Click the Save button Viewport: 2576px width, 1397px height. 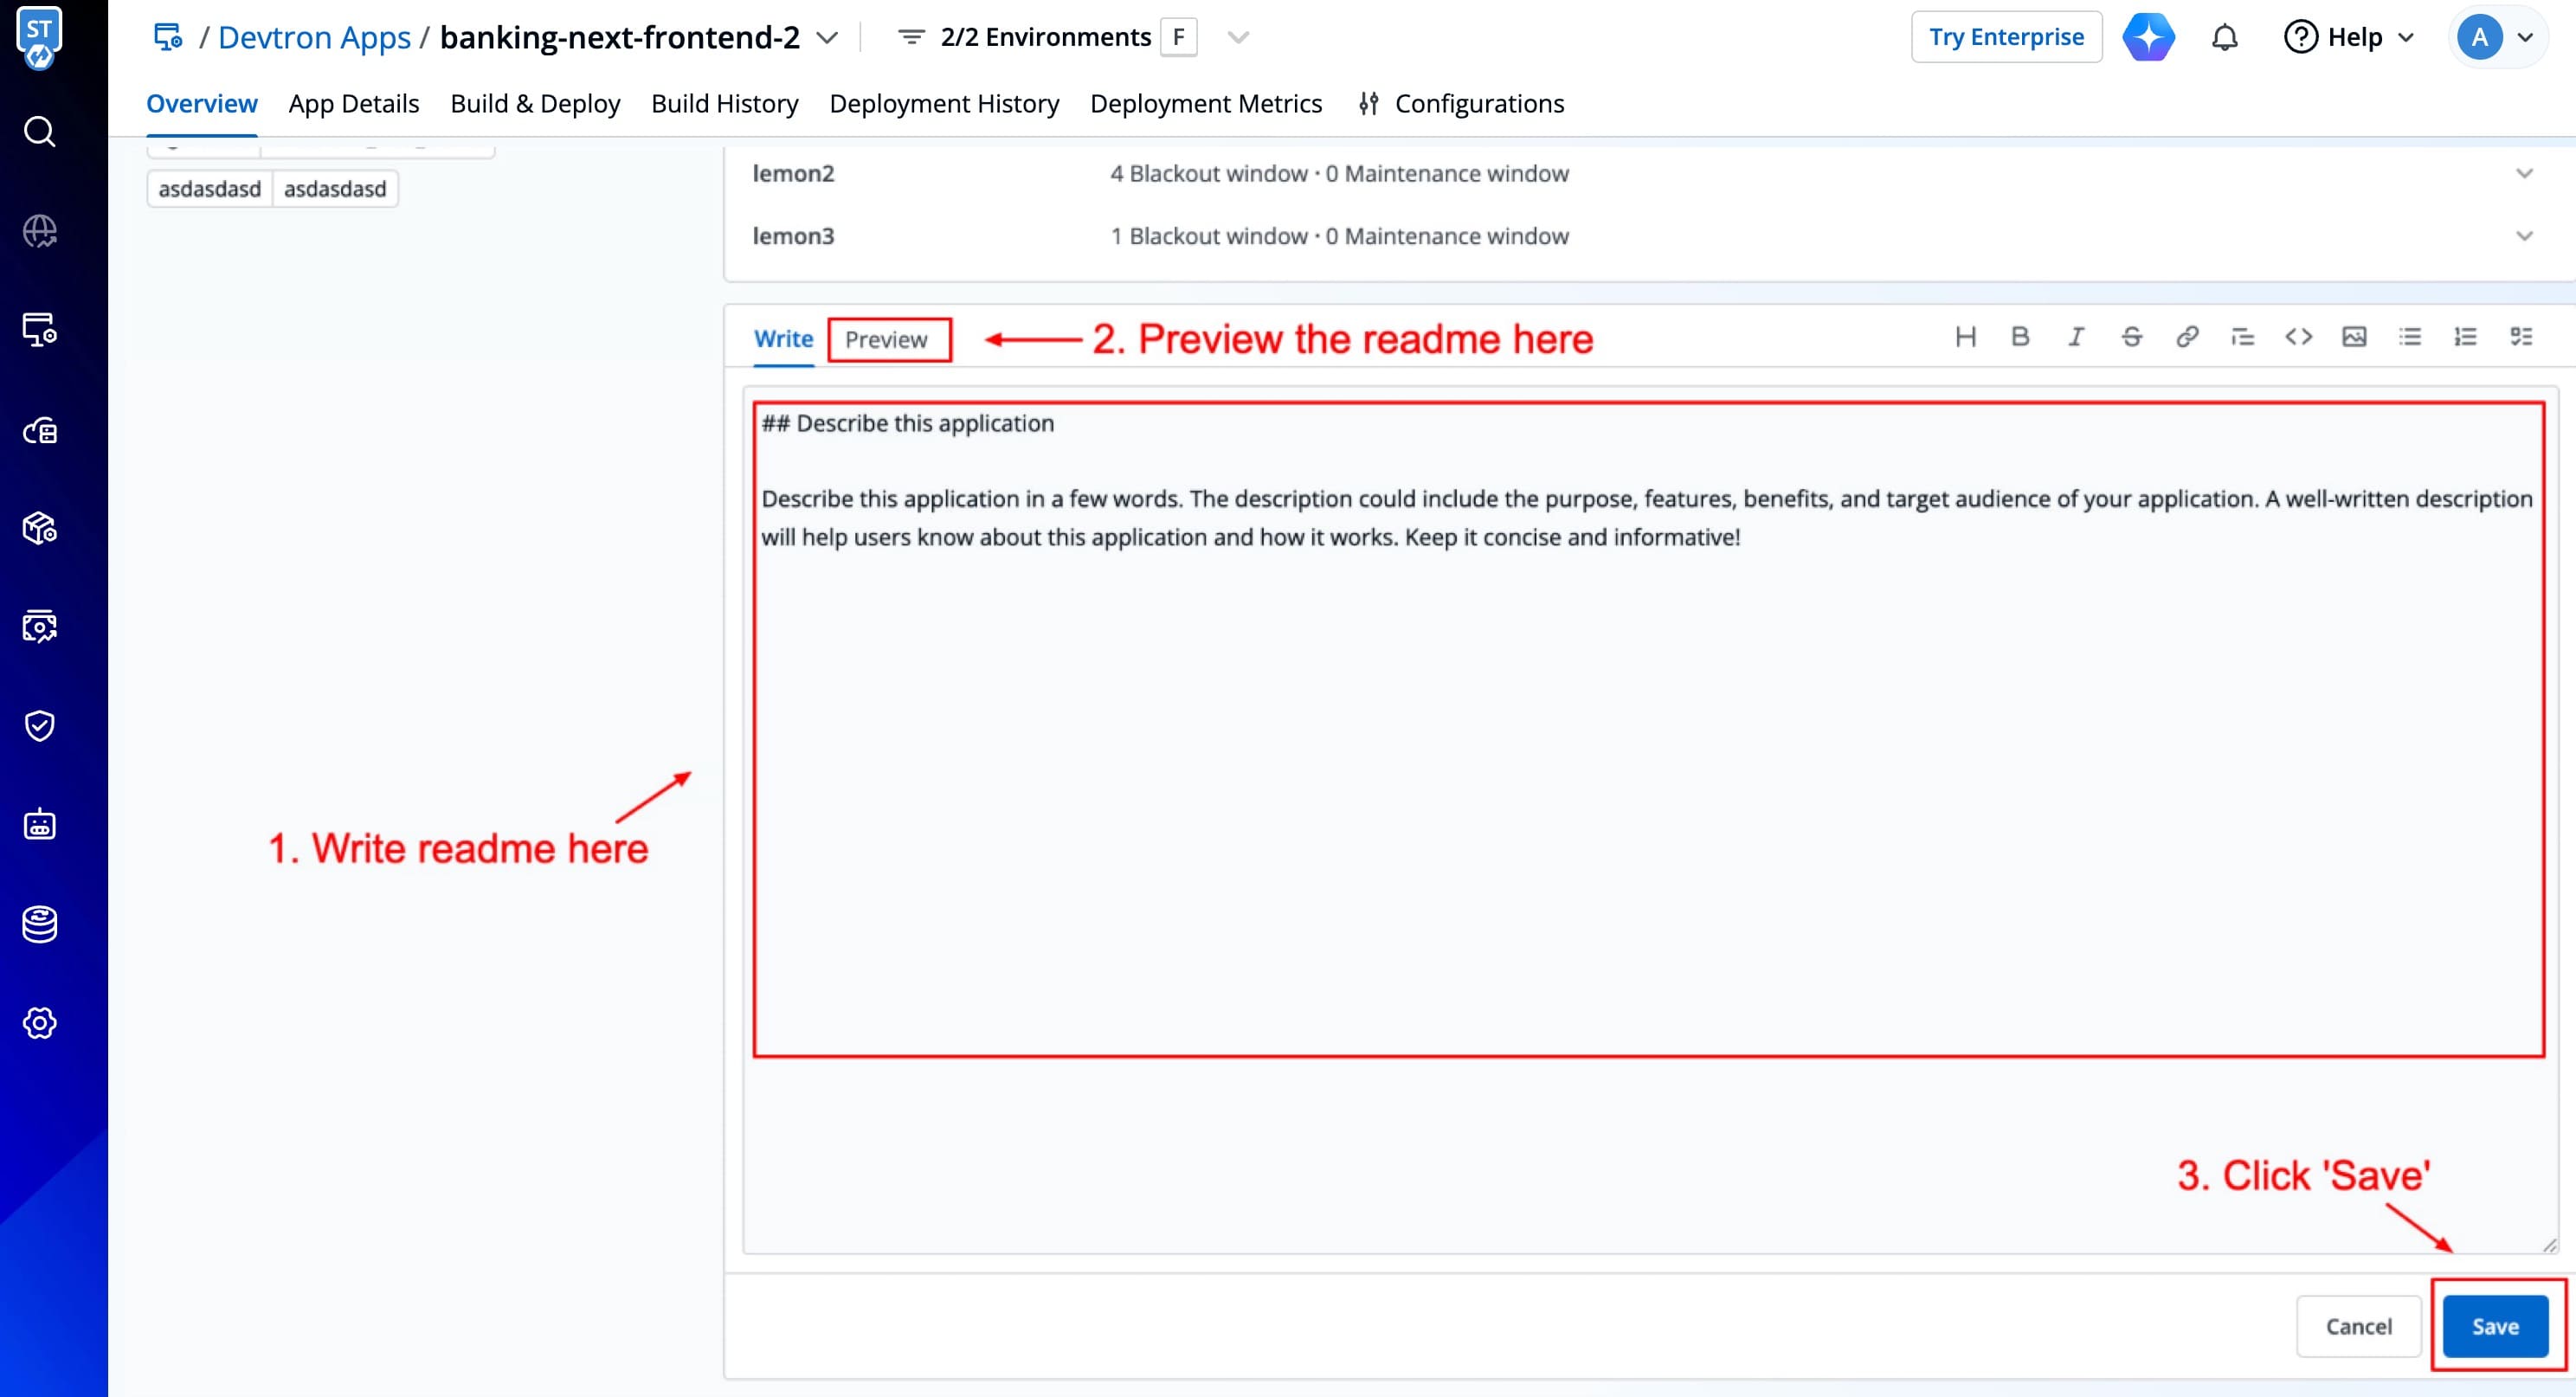point(2494,1326)
